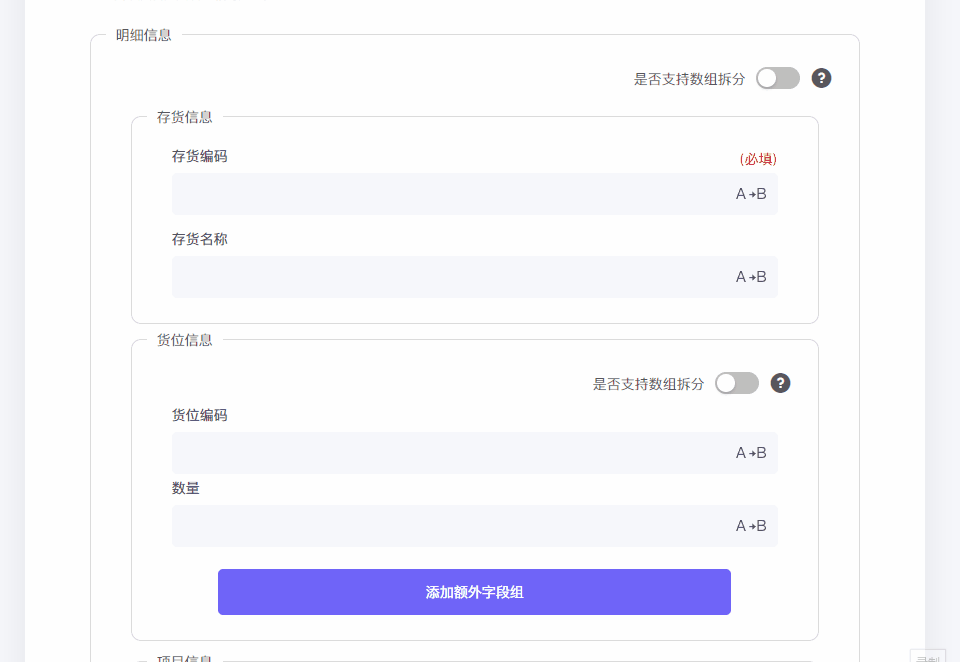Focus the 存货编码 input field
The width and height of the screenshot is (960, 662).
click(450, 194)
